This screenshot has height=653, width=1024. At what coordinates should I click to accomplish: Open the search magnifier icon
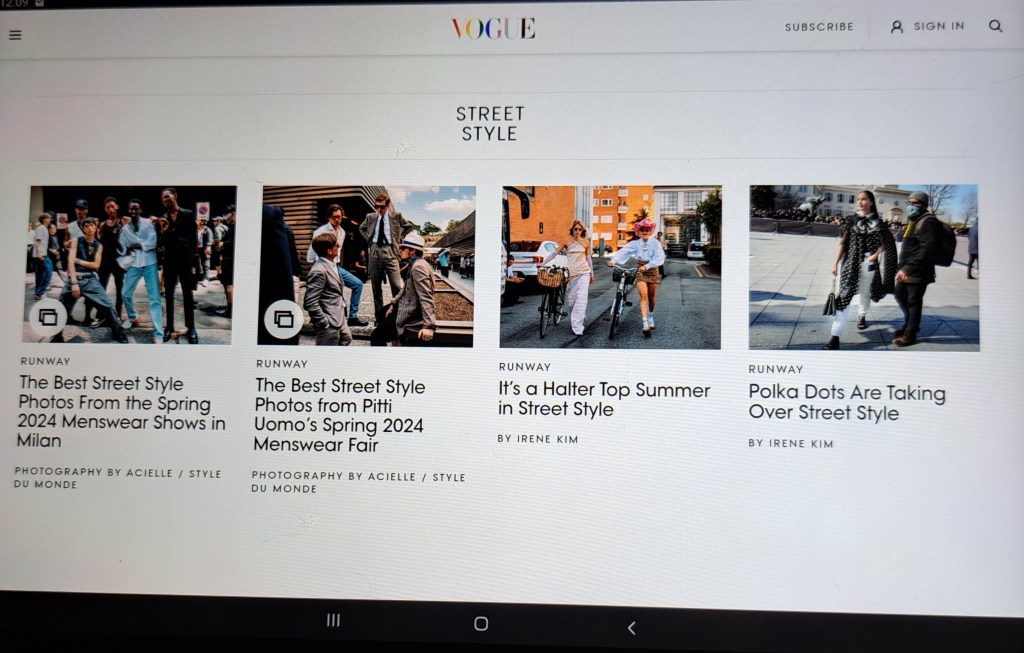pos(995,26)
